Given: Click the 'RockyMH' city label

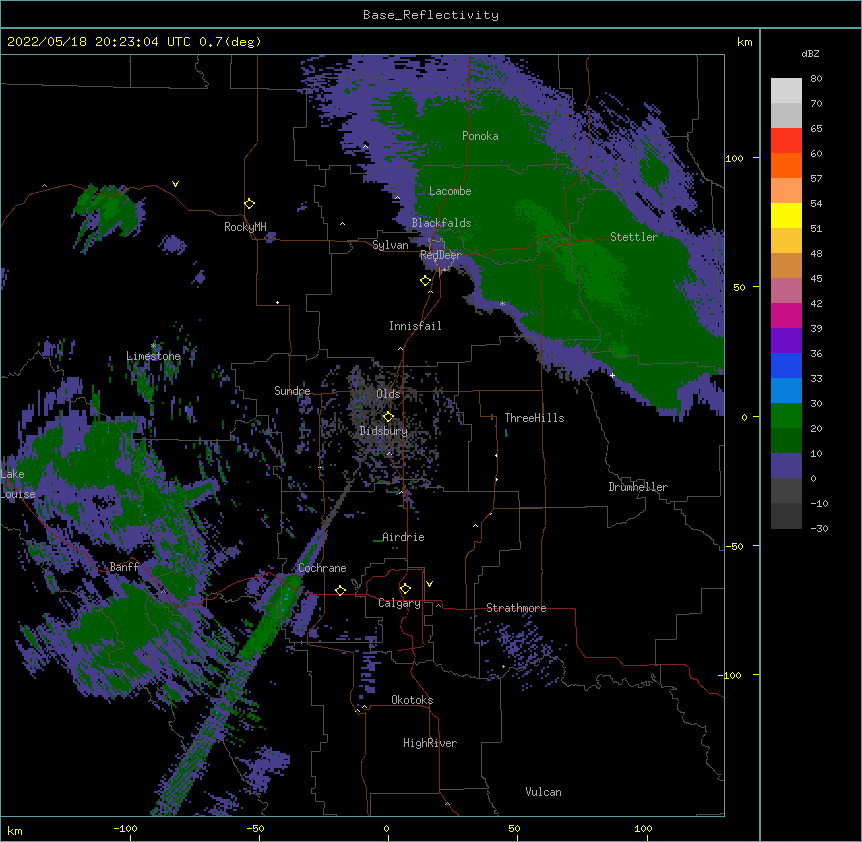Looking at the screenshot, I should click(245, 227).
